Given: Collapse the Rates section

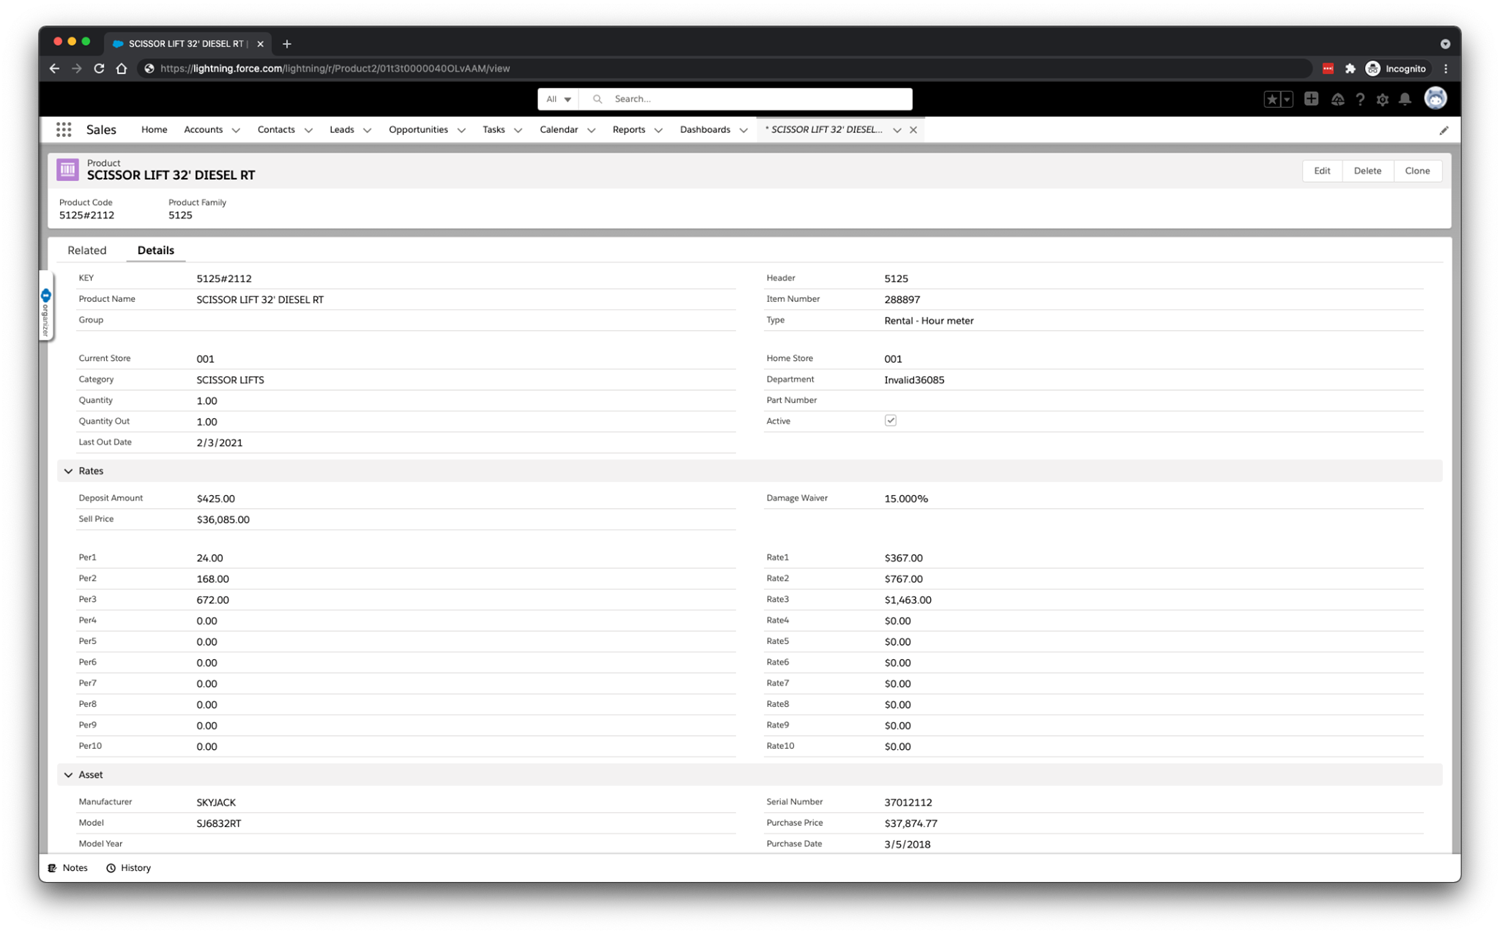Looking at the screenshot, I should [x=69, y=471].
